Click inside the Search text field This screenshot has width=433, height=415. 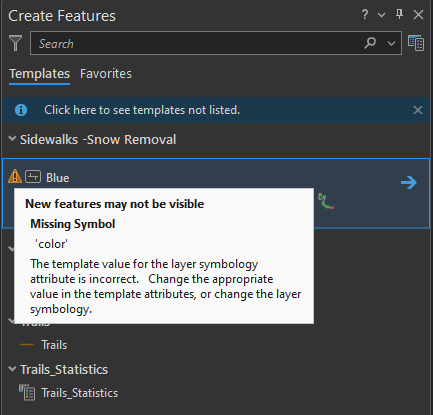point(197,43)
